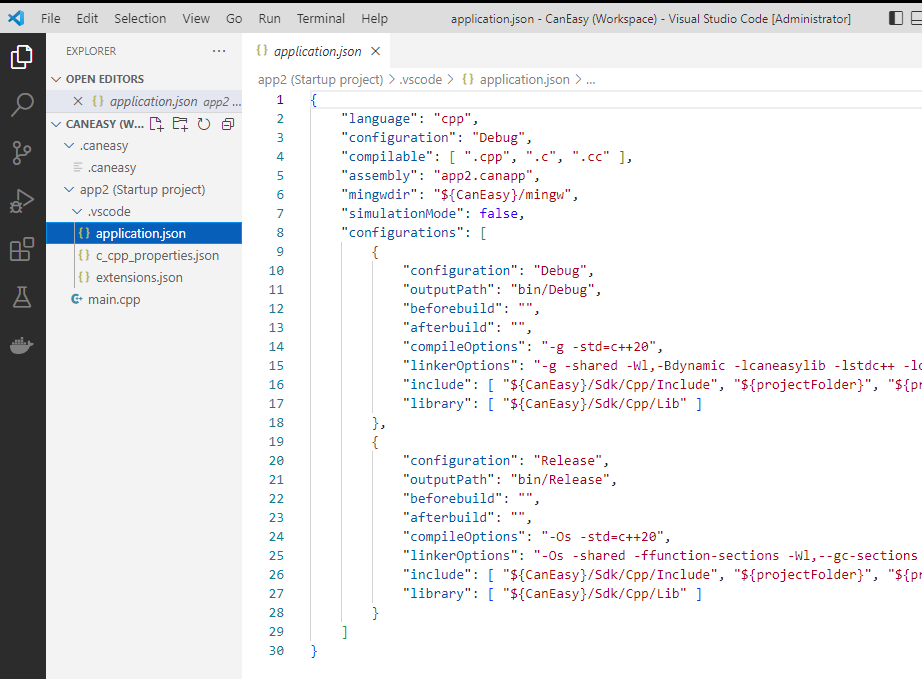Click app2 (Startup project) breadcrumb

coord(320,79)
